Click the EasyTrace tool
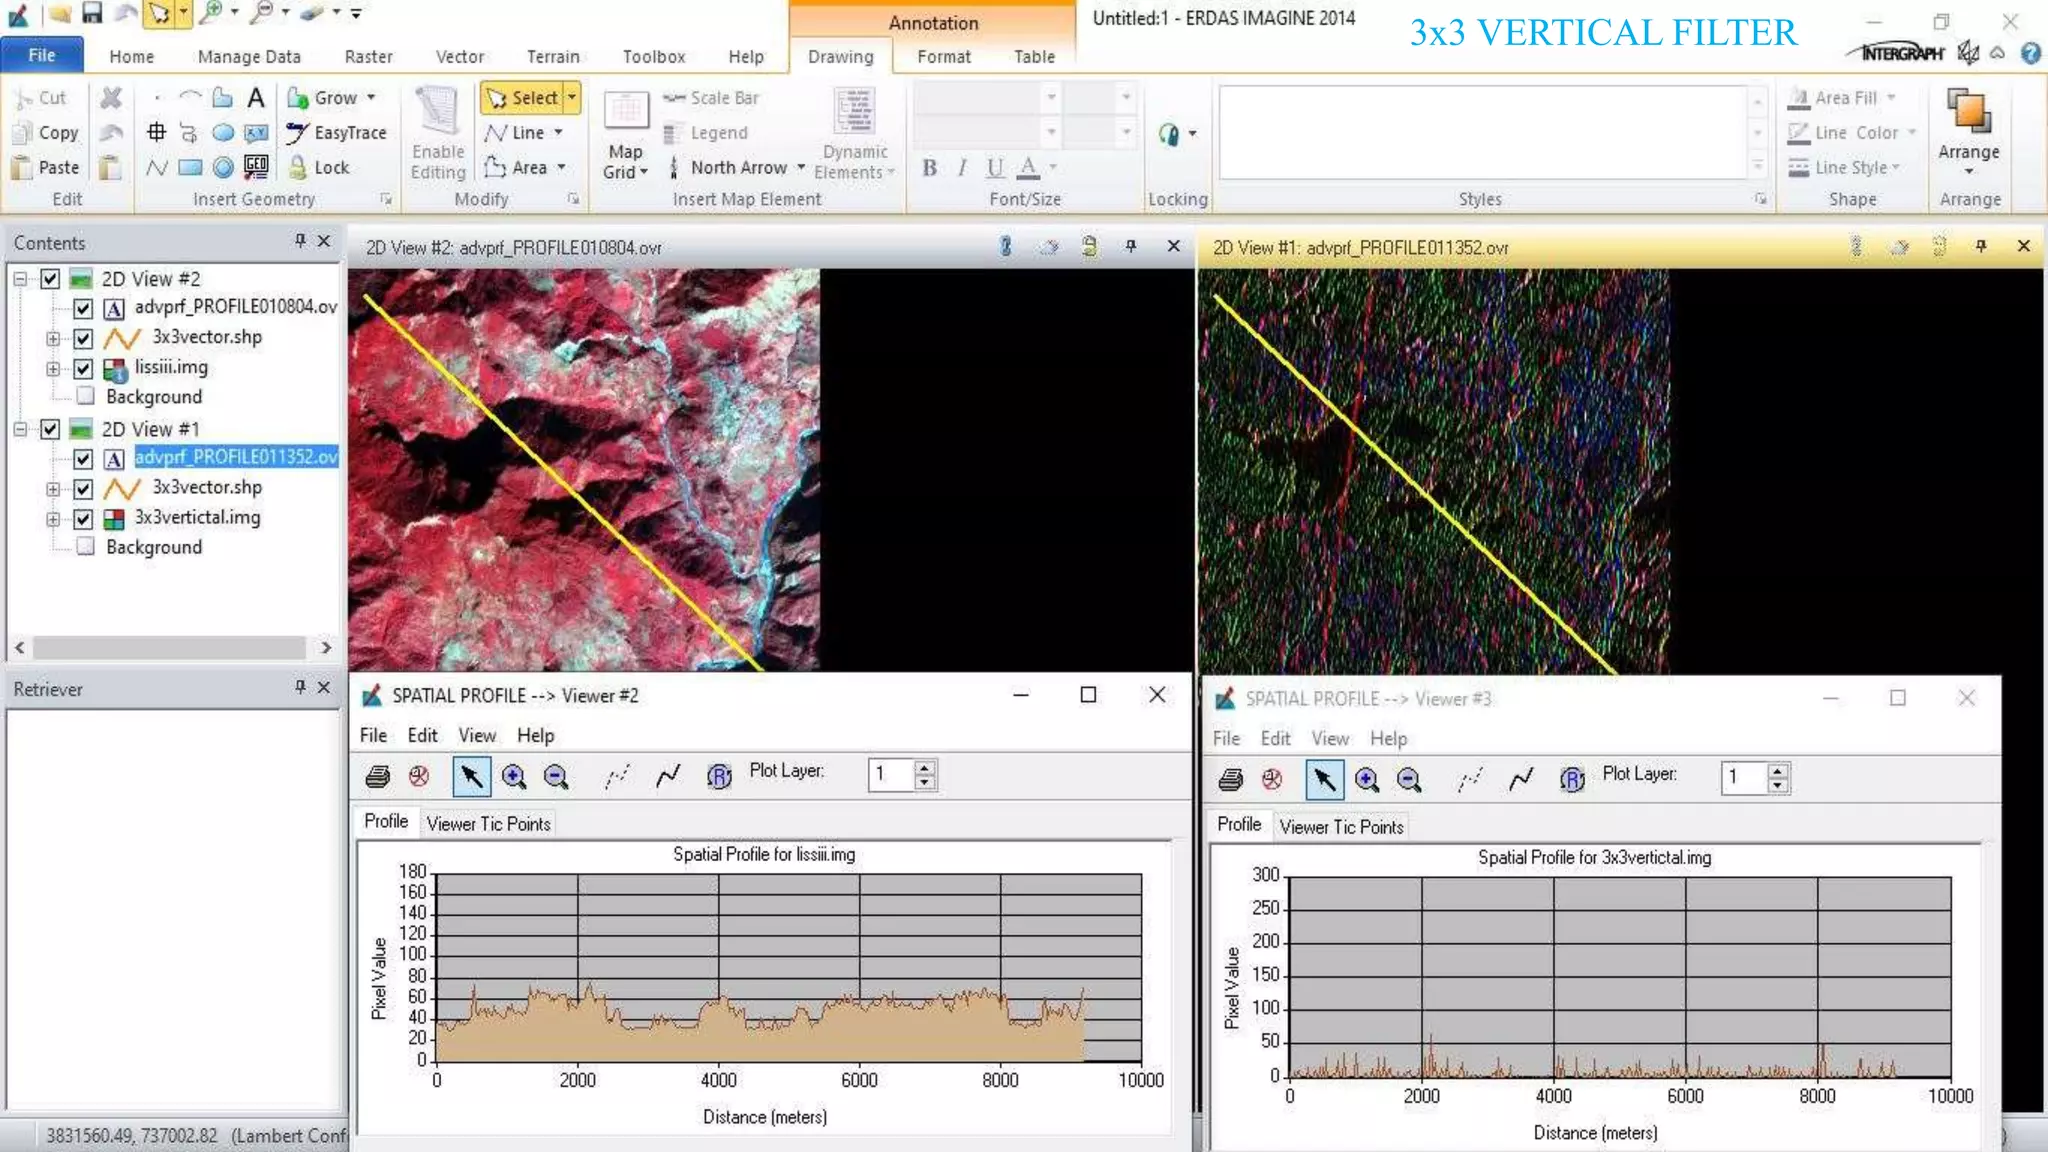 pos(336,132)
